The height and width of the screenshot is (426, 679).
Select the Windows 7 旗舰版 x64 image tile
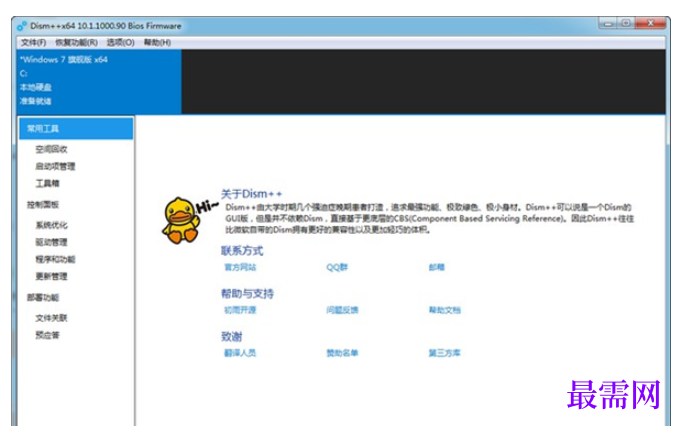tap(99, 81)
